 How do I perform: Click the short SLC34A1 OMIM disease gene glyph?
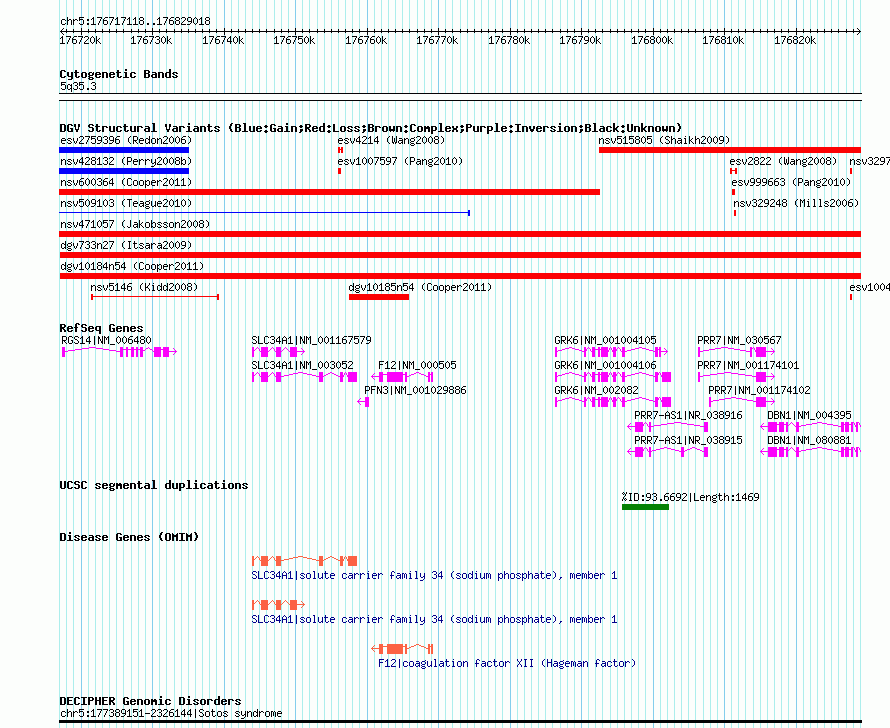pos(278,605)
